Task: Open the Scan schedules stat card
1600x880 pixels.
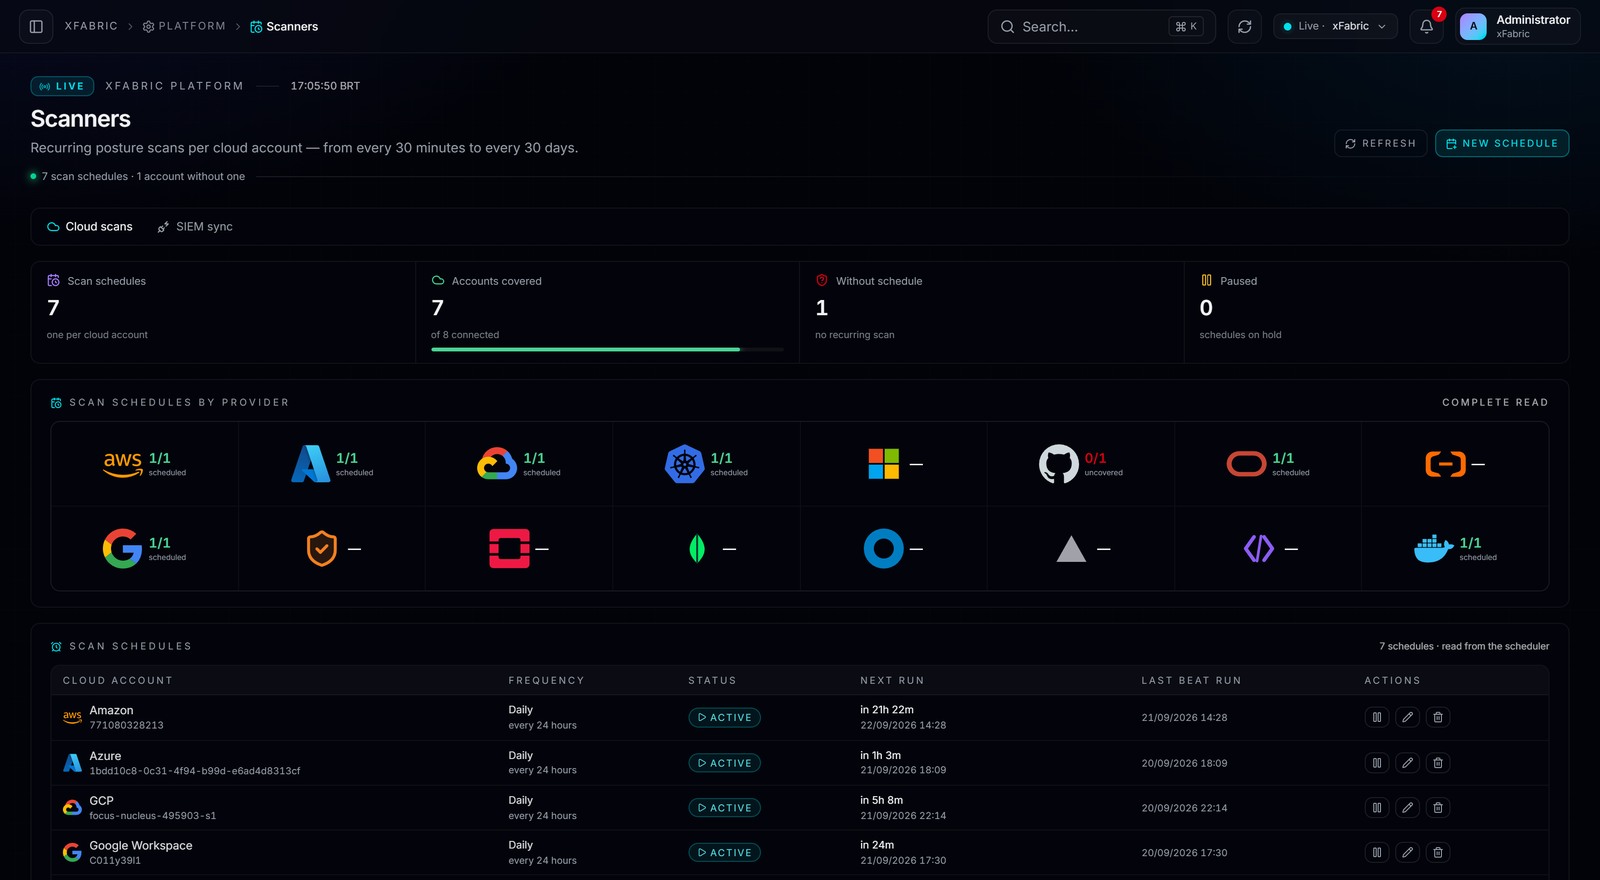Action: (223, 312)
